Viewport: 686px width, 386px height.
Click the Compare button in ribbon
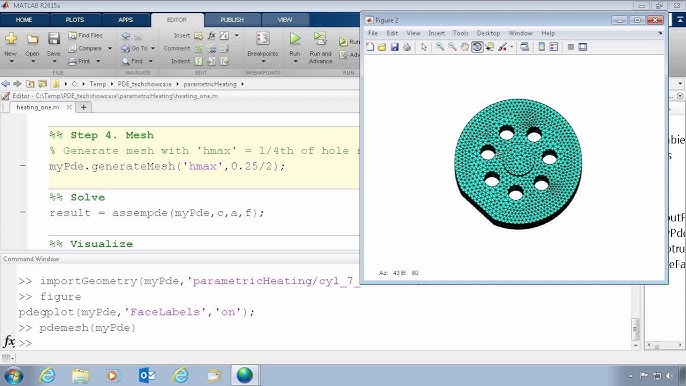(x=85, y=48)
